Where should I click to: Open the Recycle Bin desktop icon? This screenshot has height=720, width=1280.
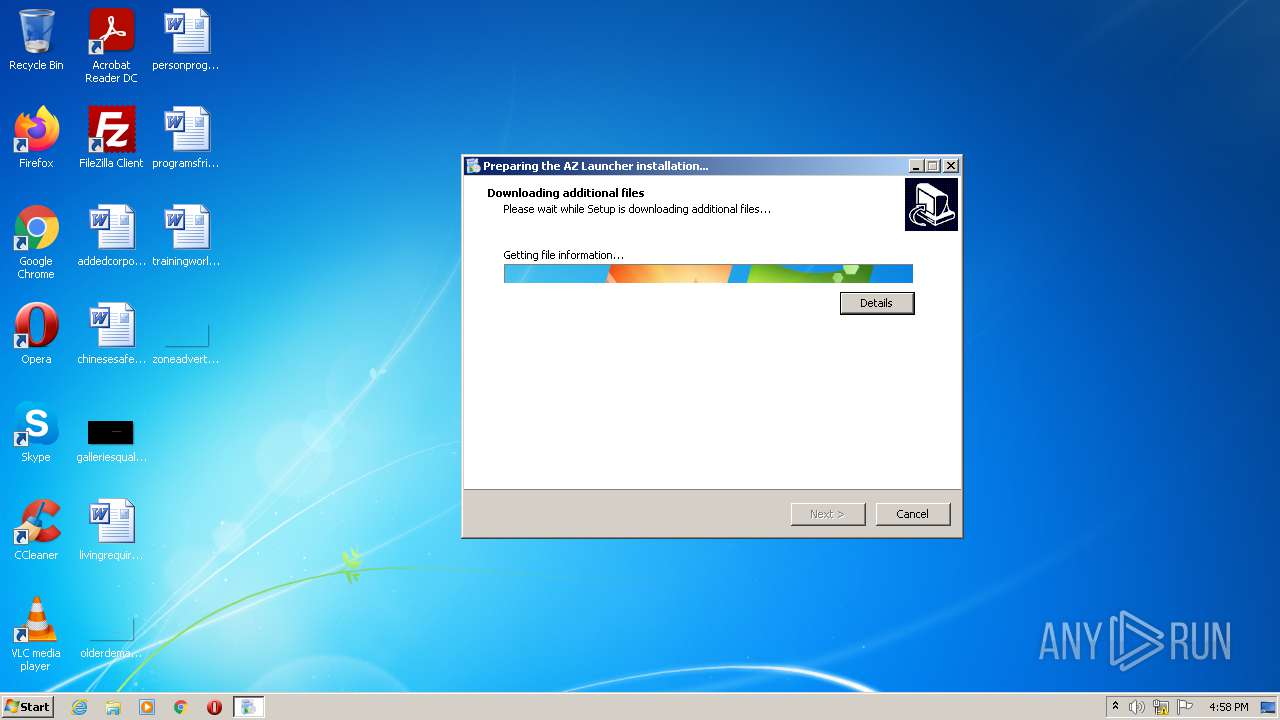[36, 40]
